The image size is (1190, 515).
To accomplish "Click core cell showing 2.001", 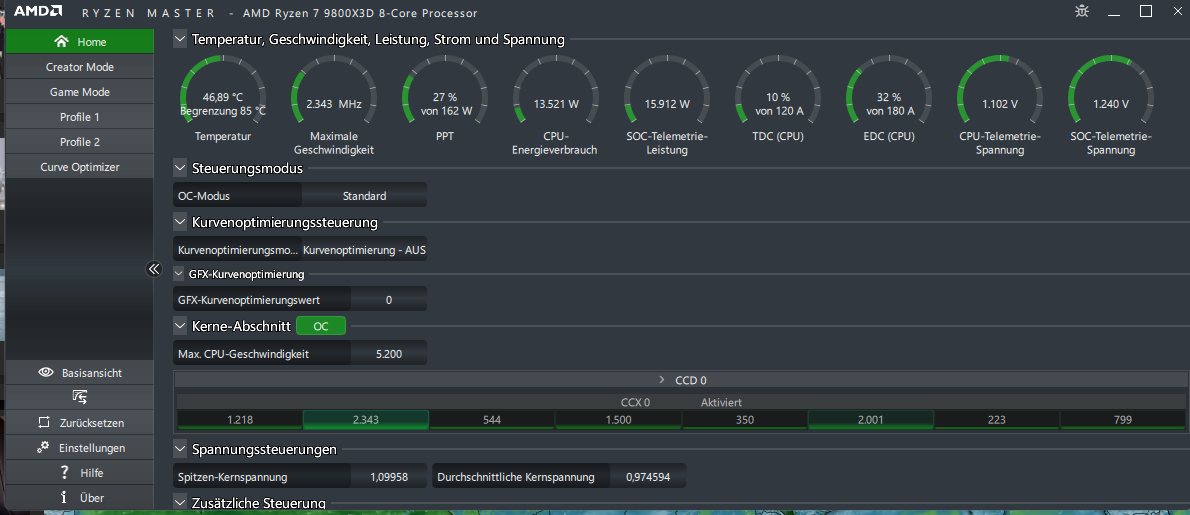I will point(870,419).
